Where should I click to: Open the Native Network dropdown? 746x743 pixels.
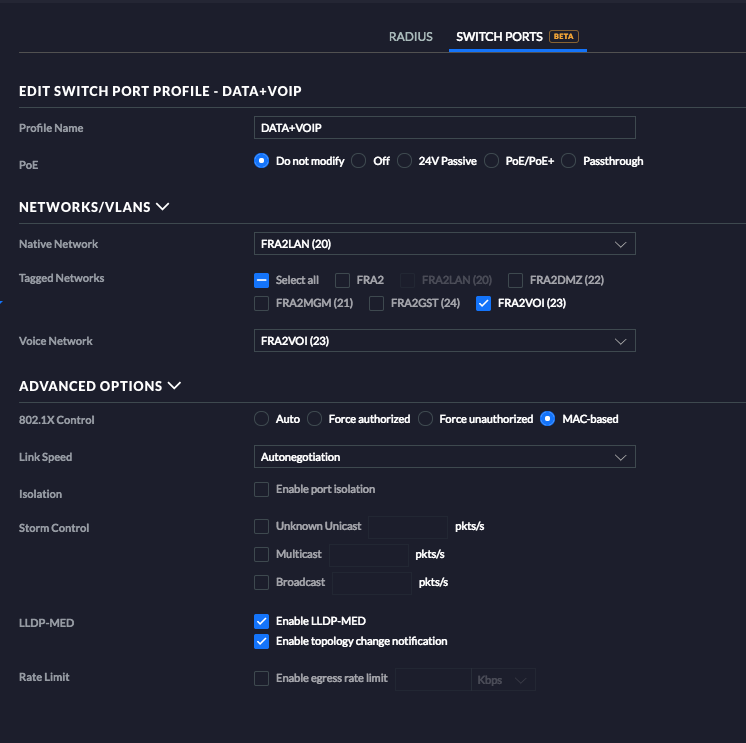[445, 244]
